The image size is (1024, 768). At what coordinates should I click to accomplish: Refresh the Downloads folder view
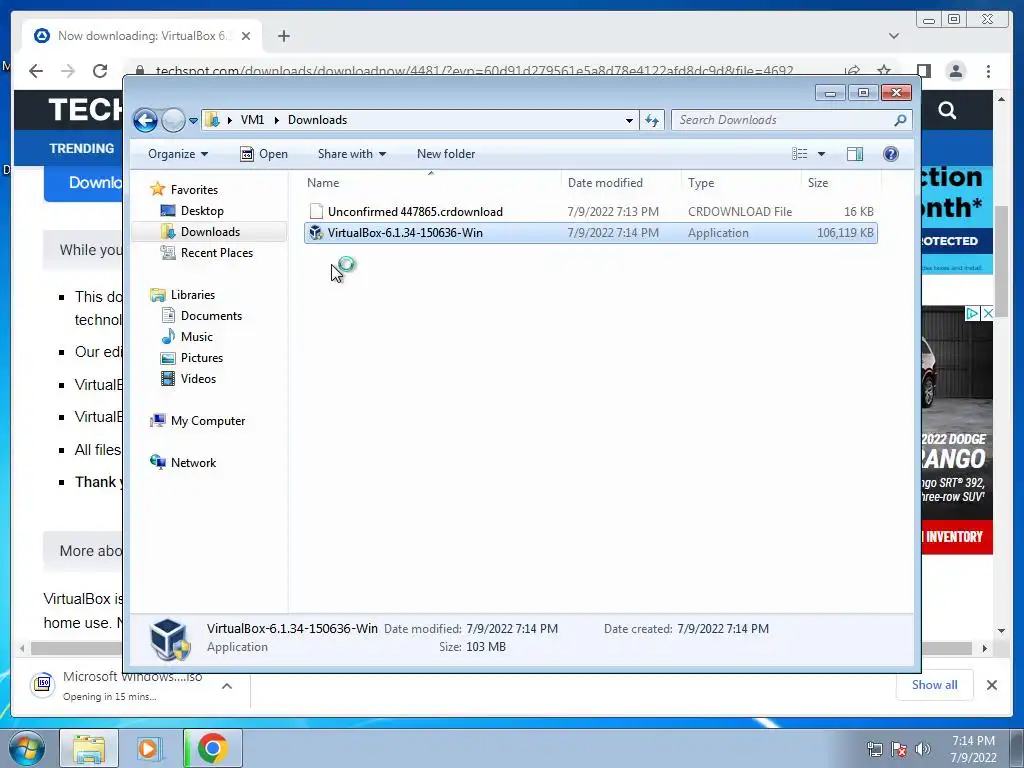[x=652, y=120]
